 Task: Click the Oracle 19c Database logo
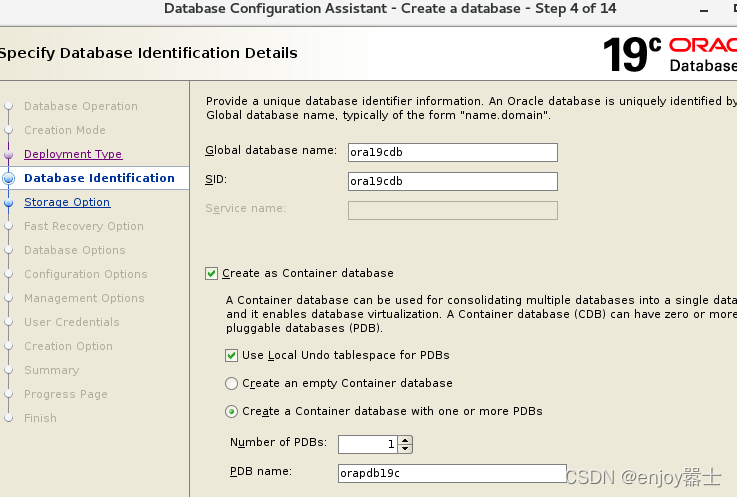670,54
